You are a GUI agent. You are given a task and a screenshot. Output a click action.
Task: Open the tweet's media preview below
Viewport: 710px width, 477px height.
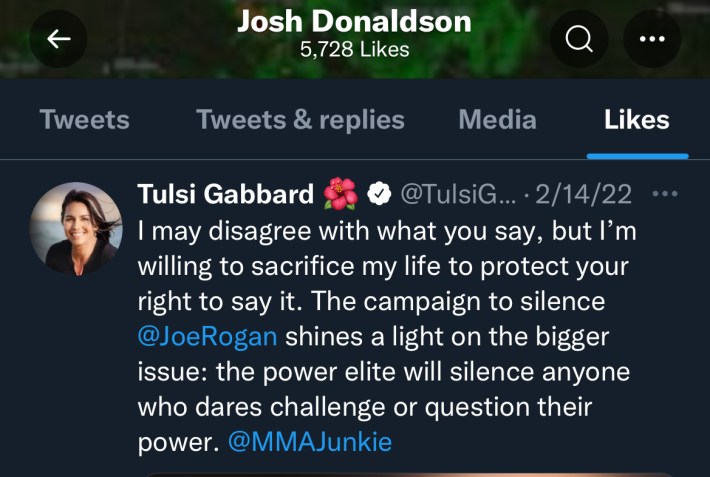pyautogui.click(x=410, y=474)
